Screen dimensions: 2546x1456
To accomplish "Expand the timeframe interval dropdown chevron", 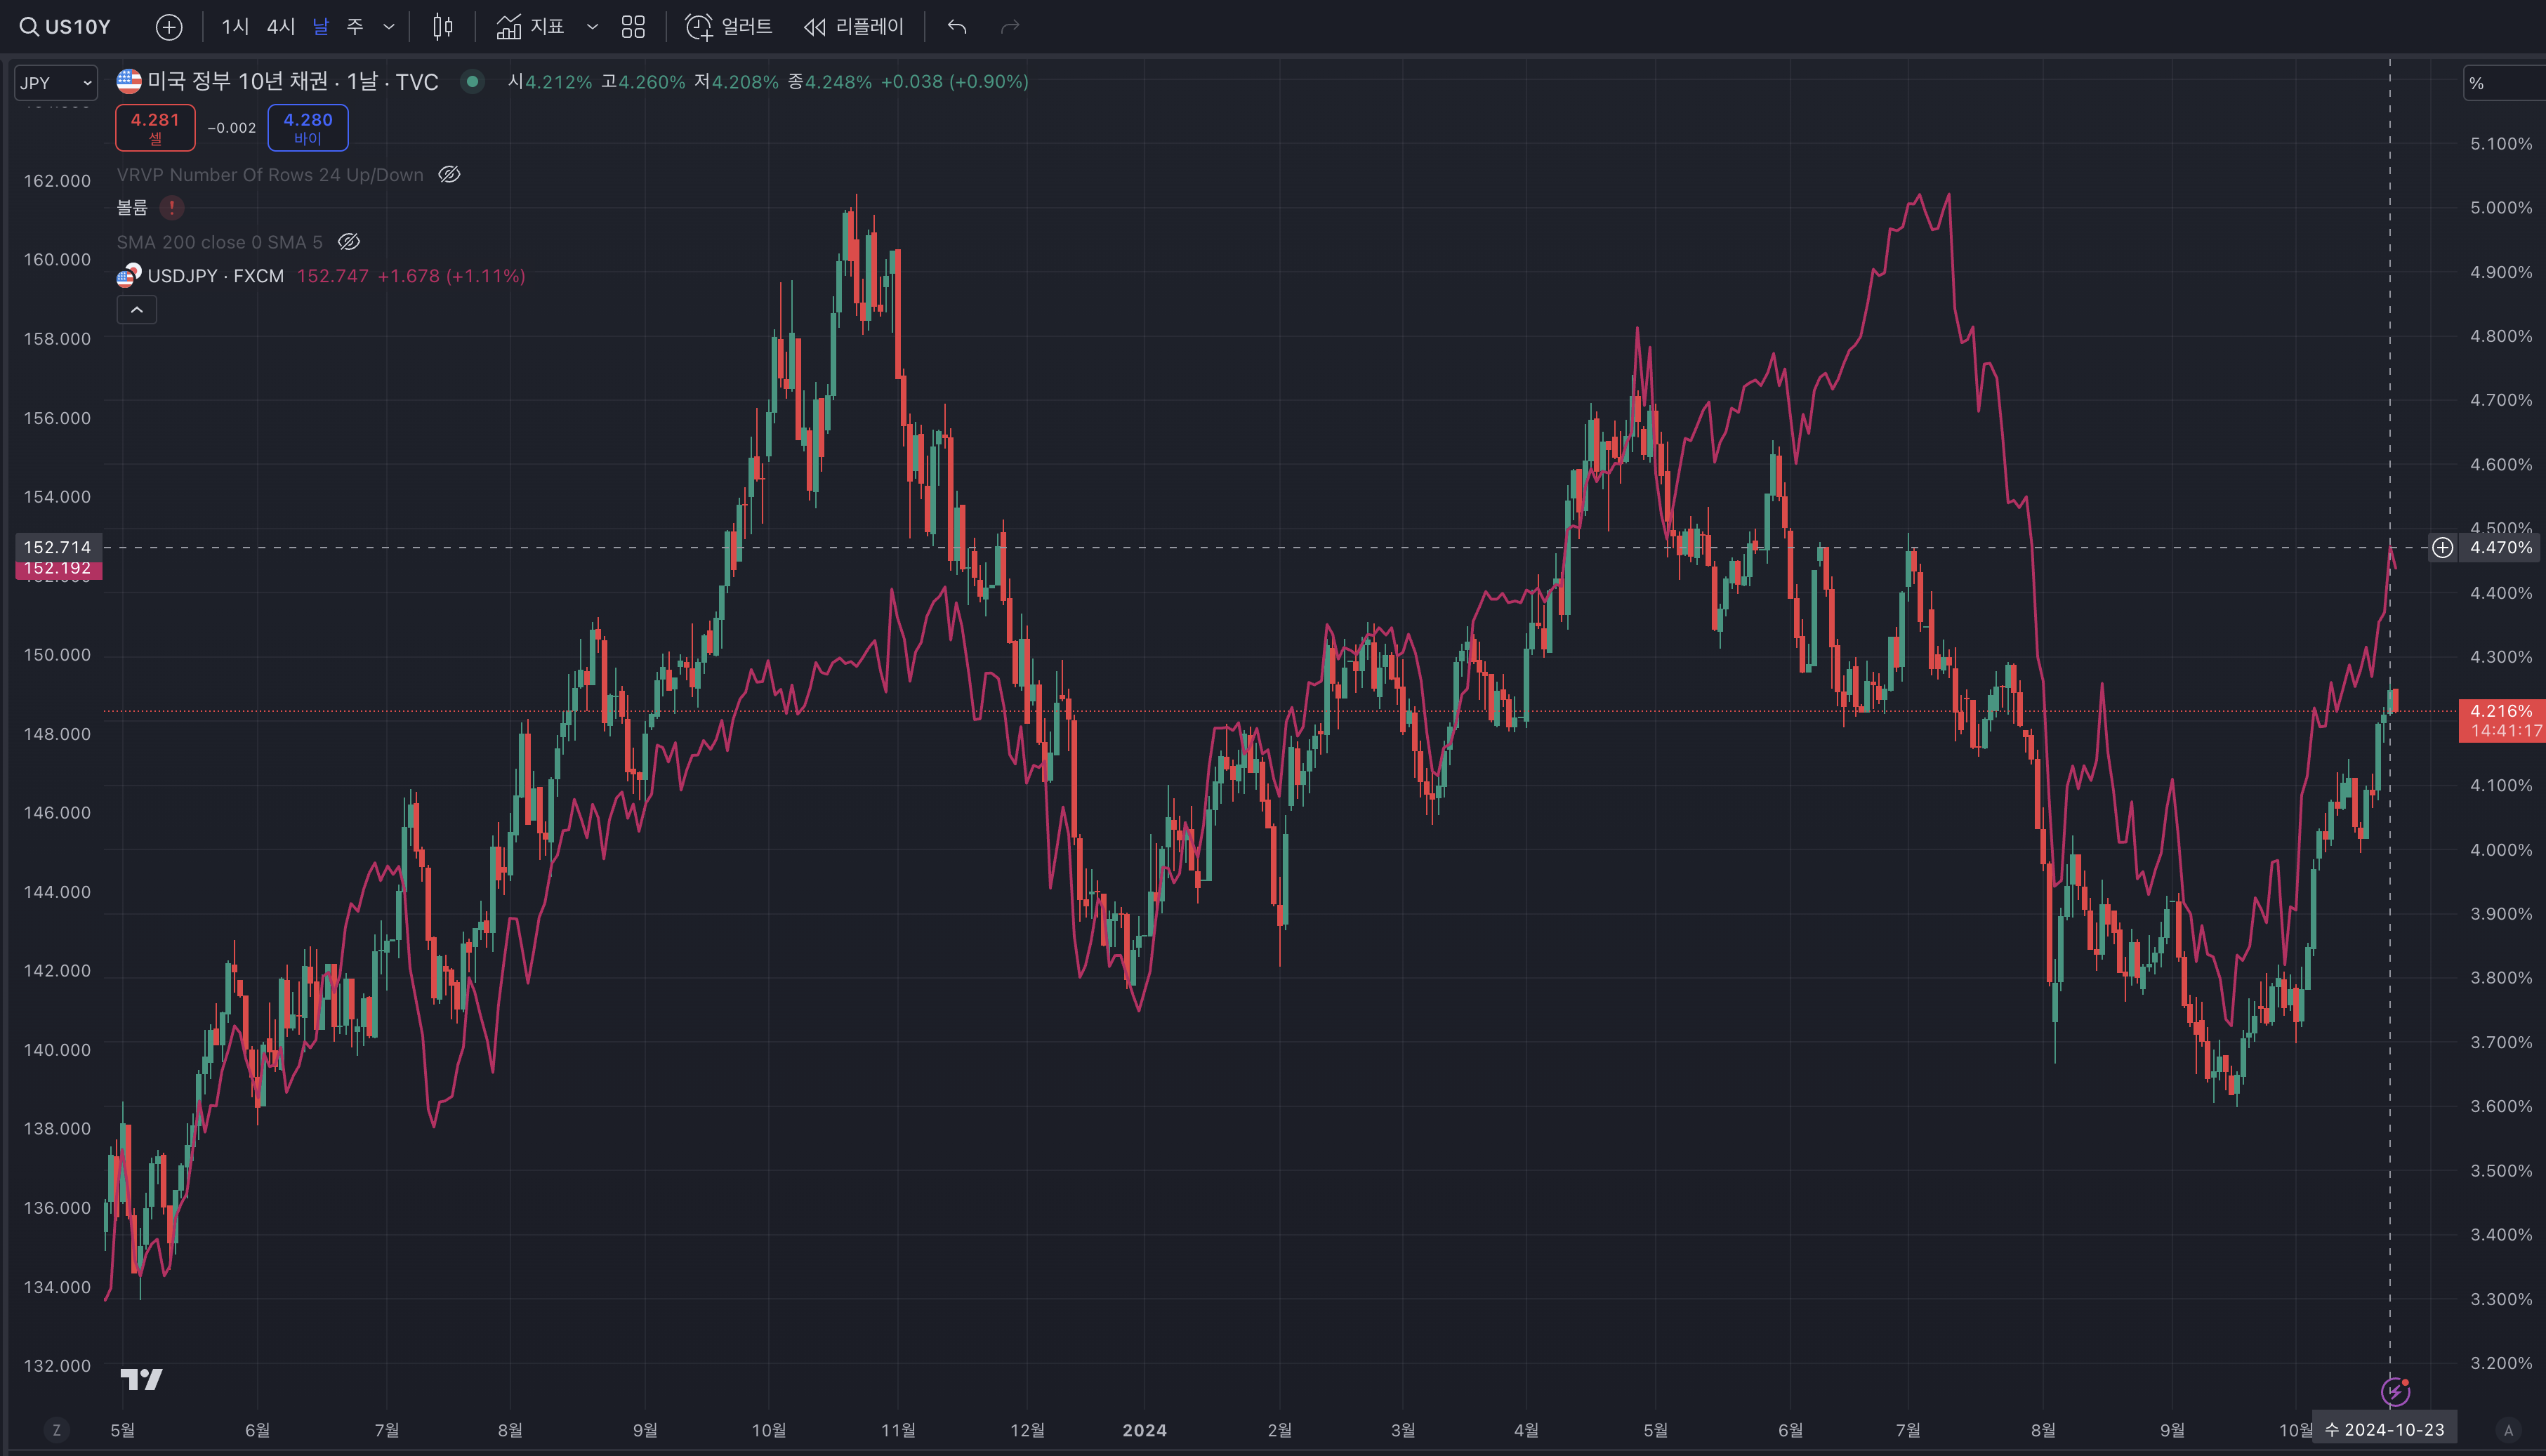I will pyautogui.click(x=389, y=27).
